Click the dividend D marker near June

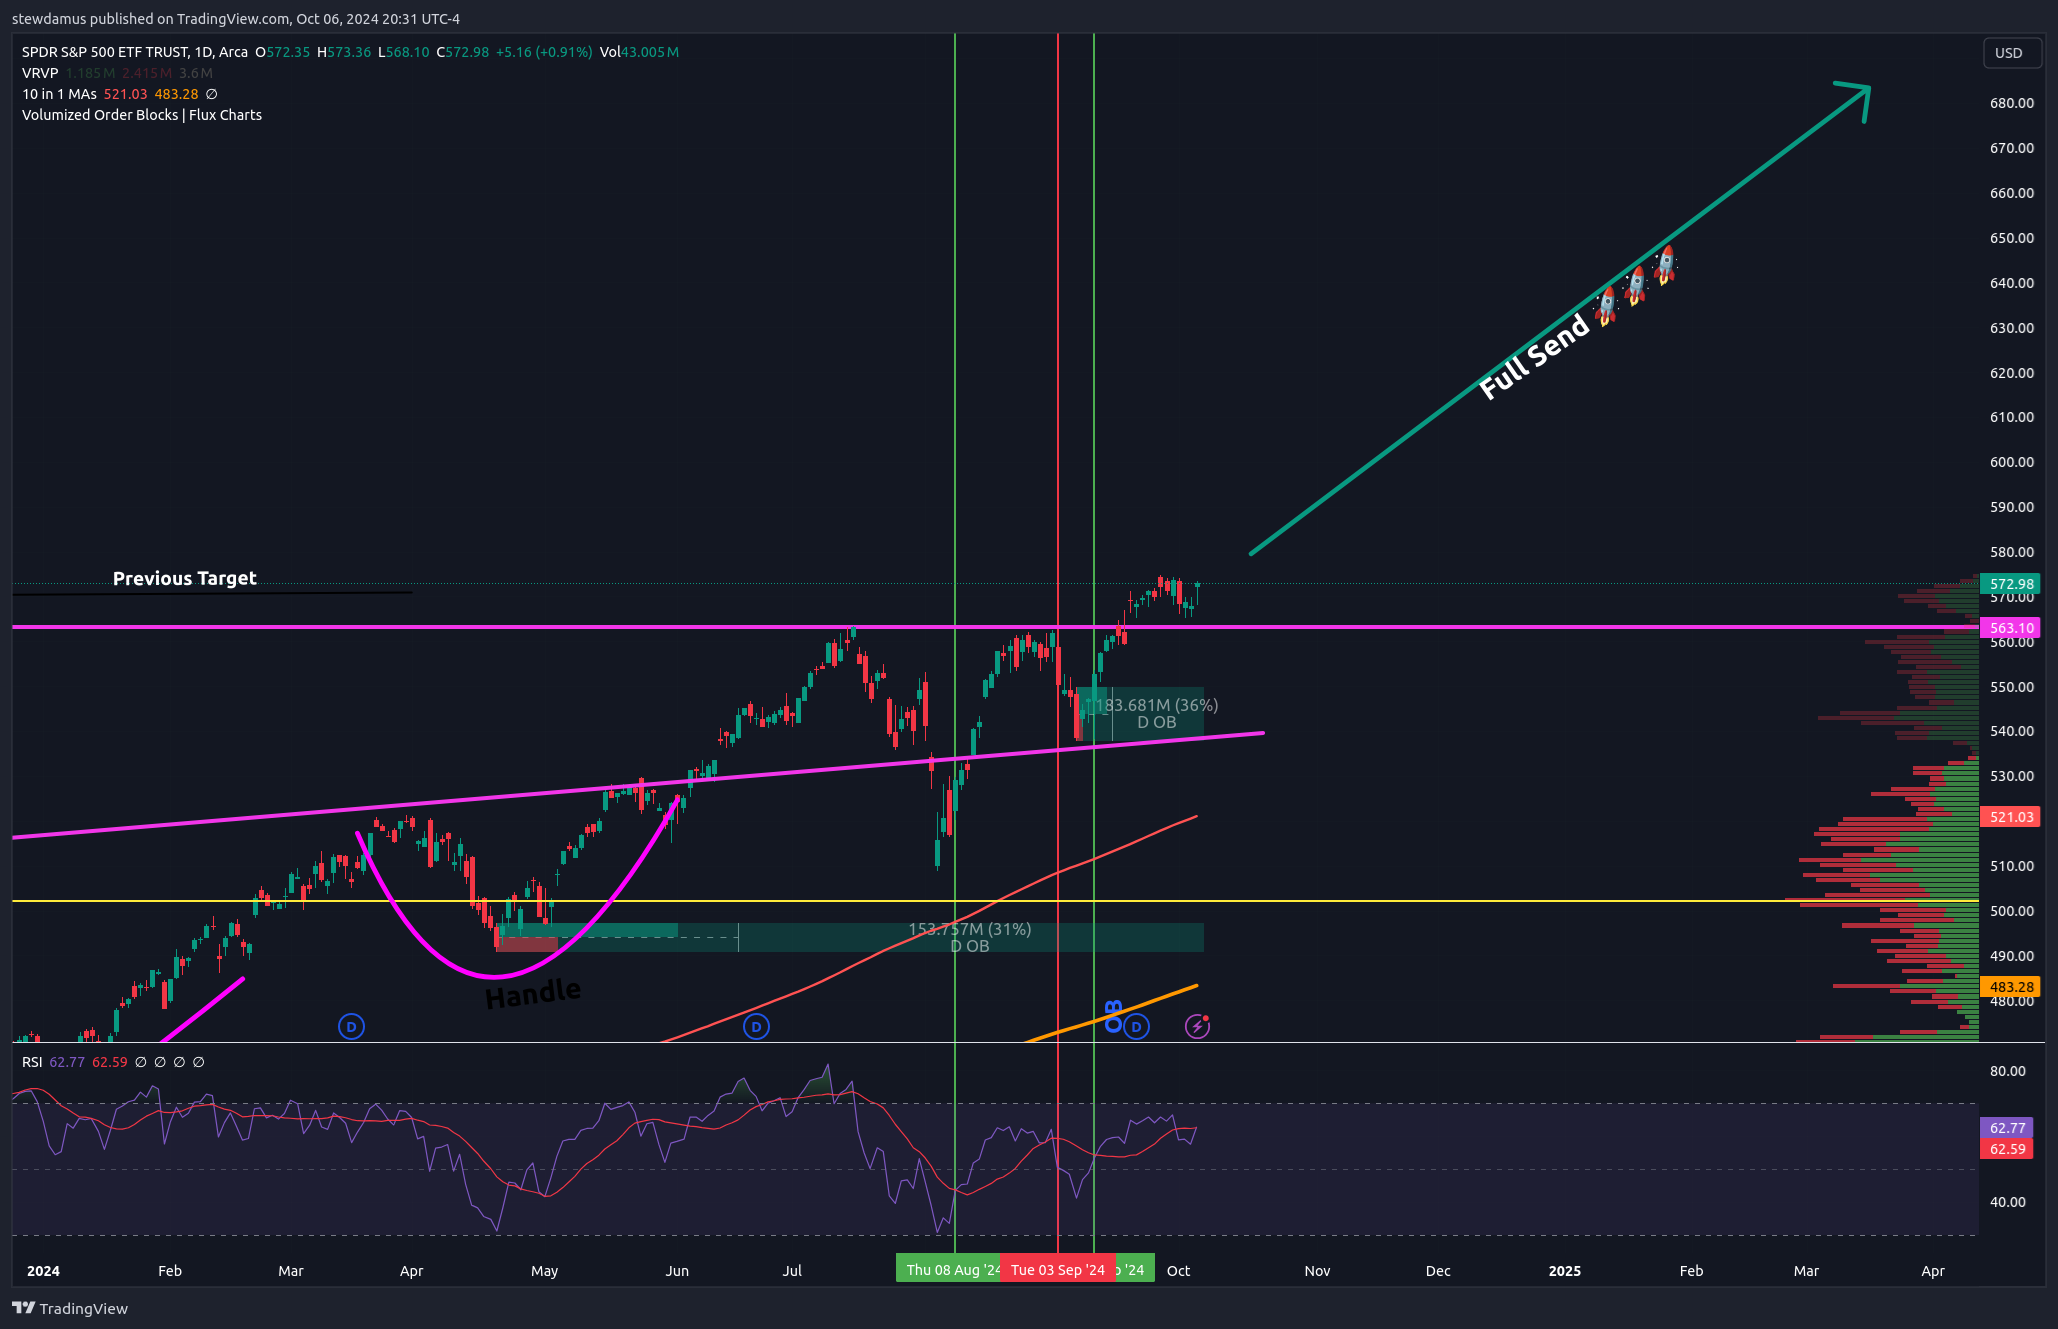point(756,1026)
